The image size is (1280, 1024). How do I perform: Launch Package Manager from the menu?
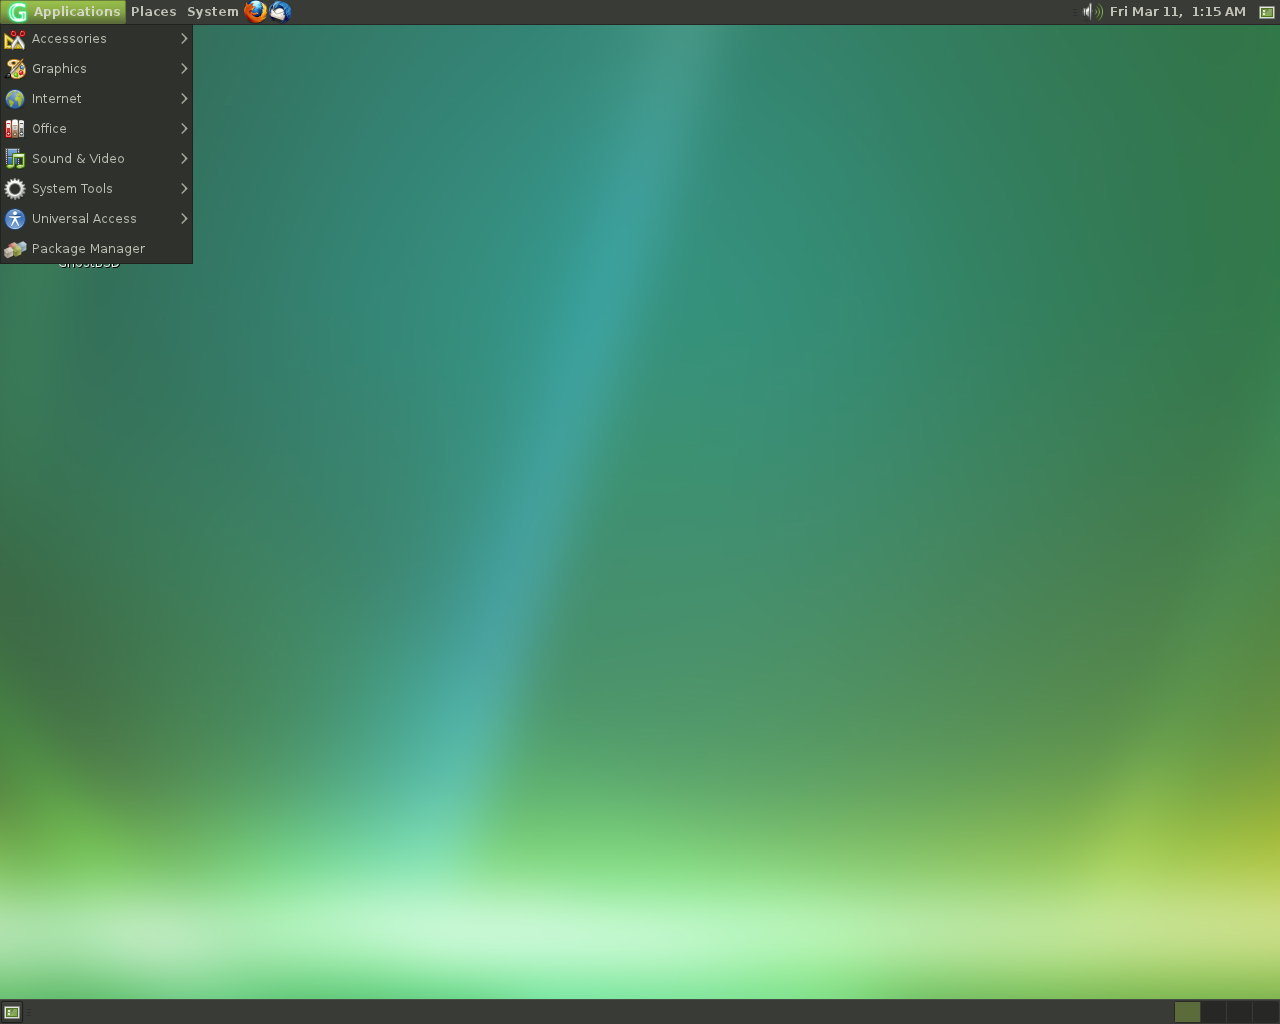point(96,249)
